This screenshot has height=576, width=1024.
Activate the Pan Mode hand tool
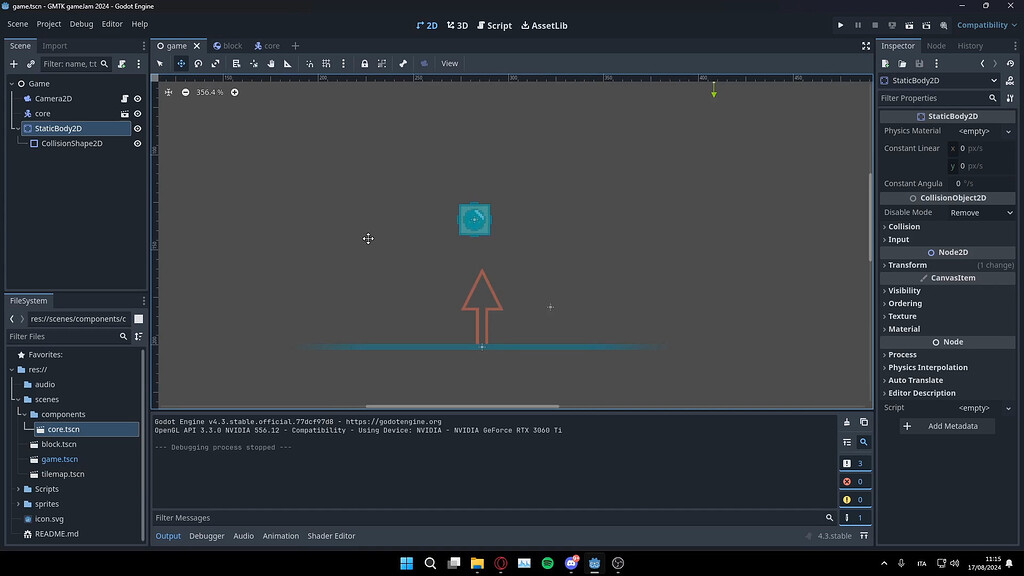click(x=270, y=63)
